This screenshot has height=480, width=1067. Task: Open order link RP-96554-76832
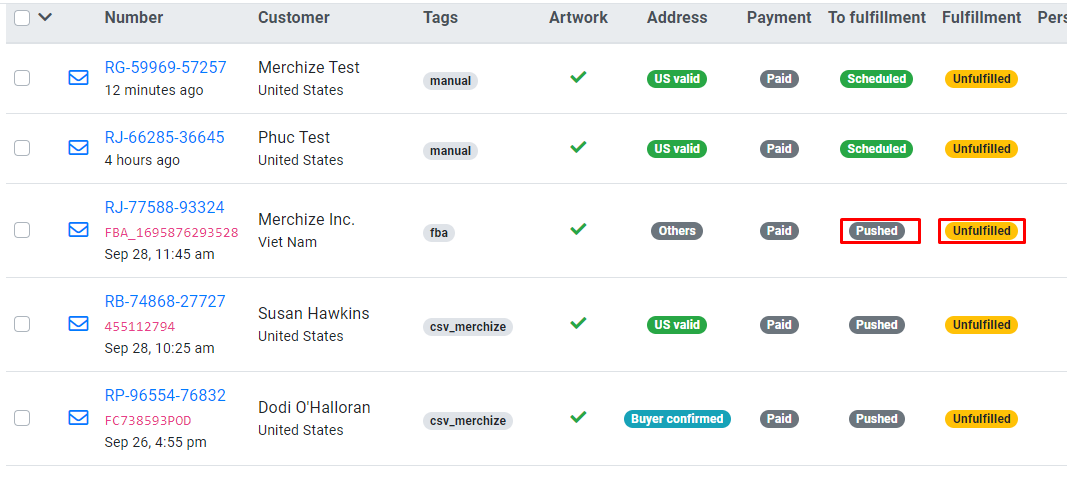pyautogui.click(x=165, y=396)
